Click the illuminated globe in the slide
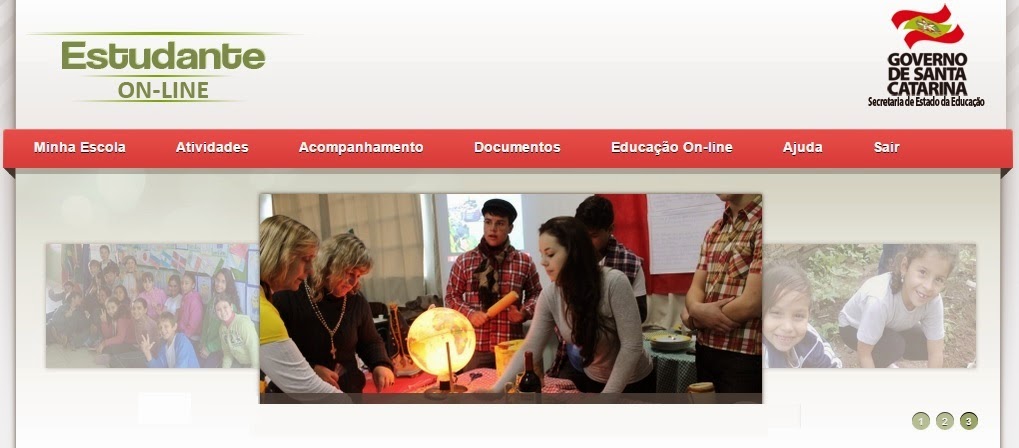 441,341
